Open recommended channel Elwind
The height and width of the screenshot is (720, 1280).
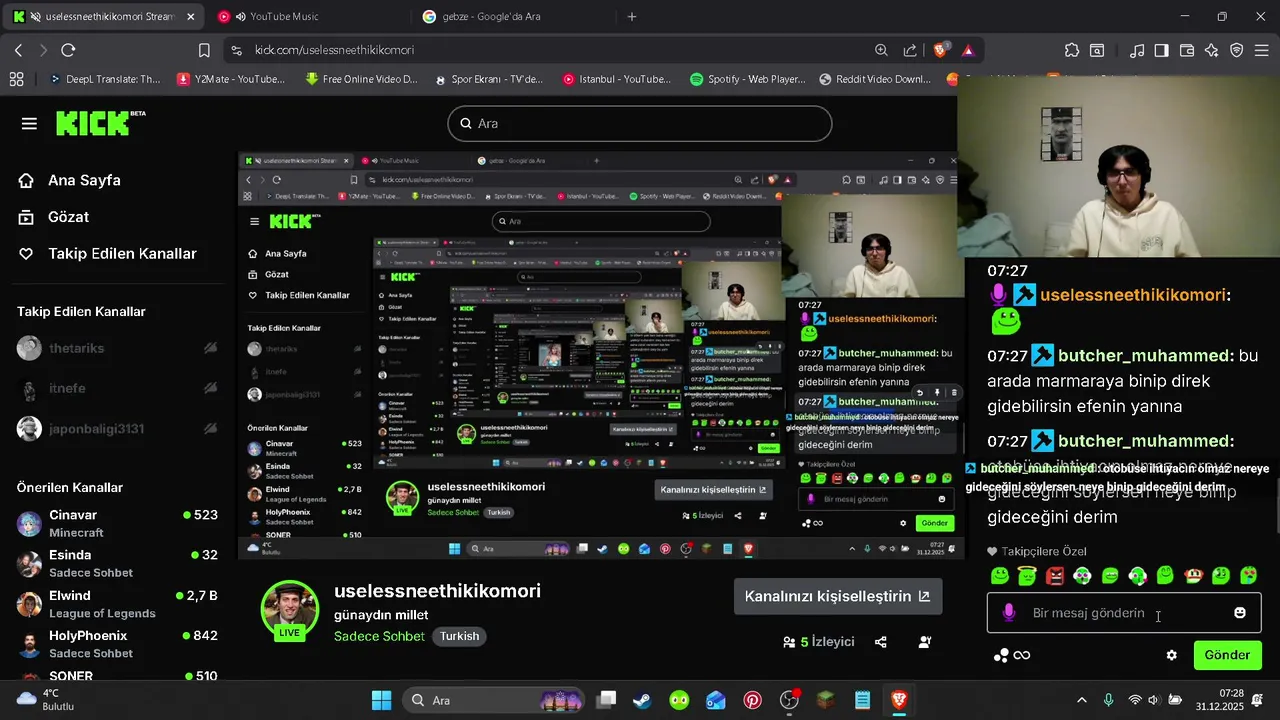pyautogui.click(x=118, y=604)
